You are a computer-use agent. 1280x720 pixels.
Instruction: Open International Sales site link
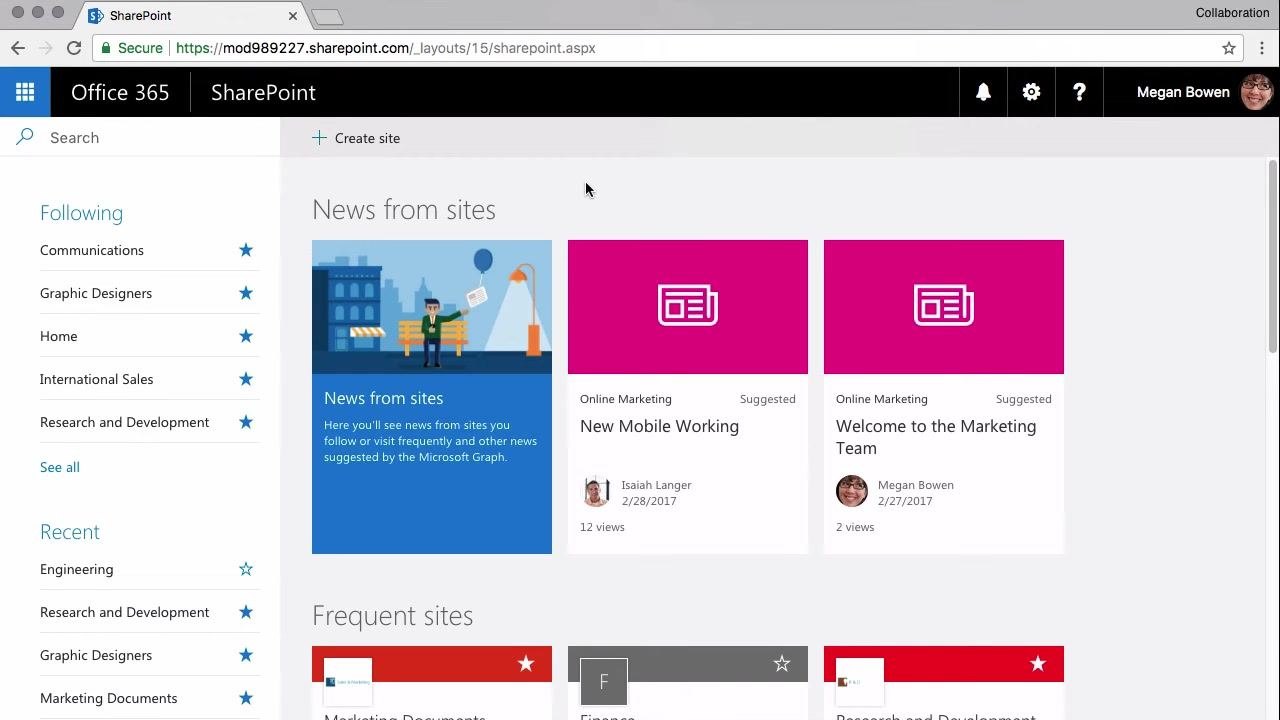(x=97, y=379)
